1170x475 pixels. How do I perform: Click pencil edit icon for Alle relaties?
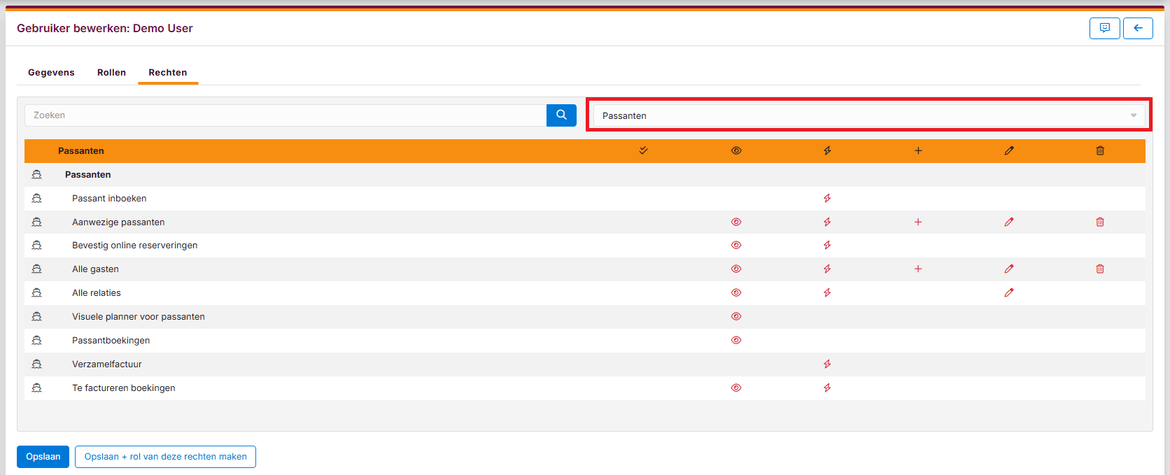(1009, 293)
